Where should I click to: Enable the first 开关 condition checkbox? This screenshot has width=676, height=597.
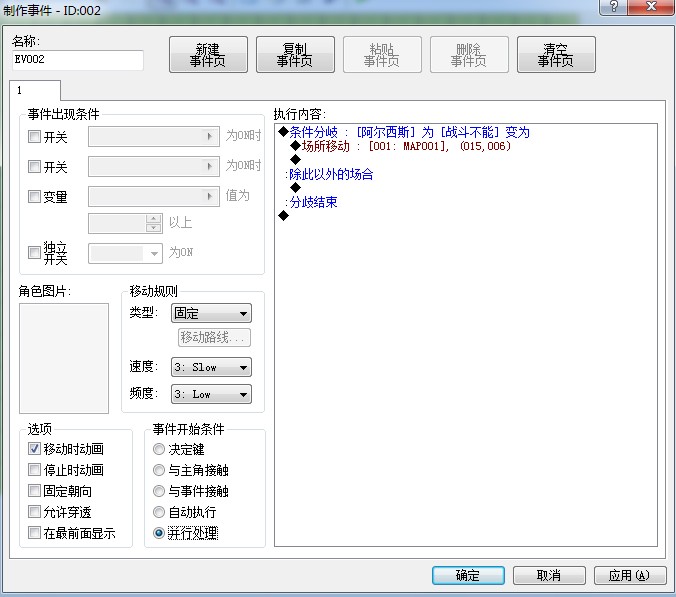34,137
